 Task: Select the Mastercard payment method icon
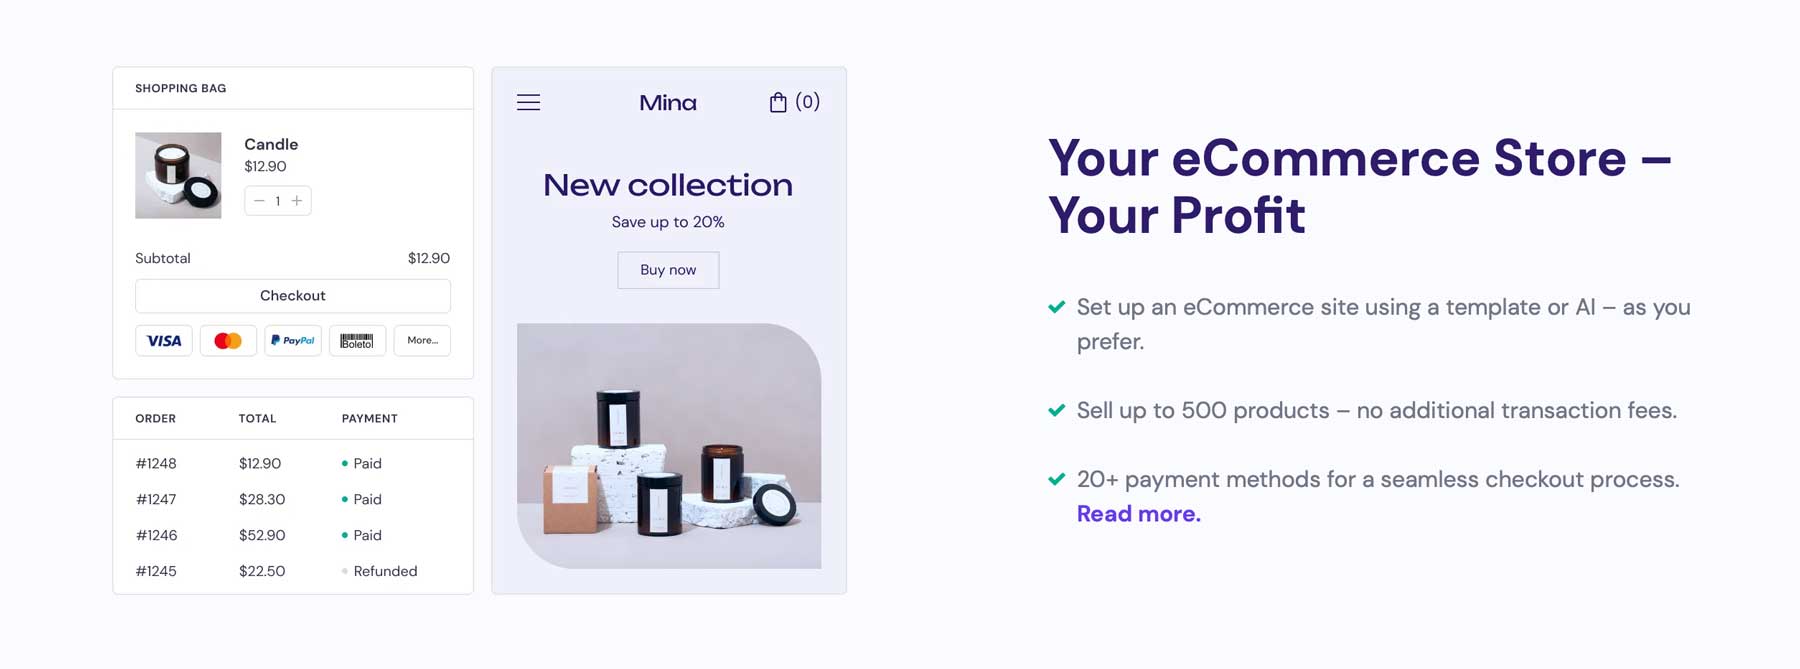(x=228, y=340)
